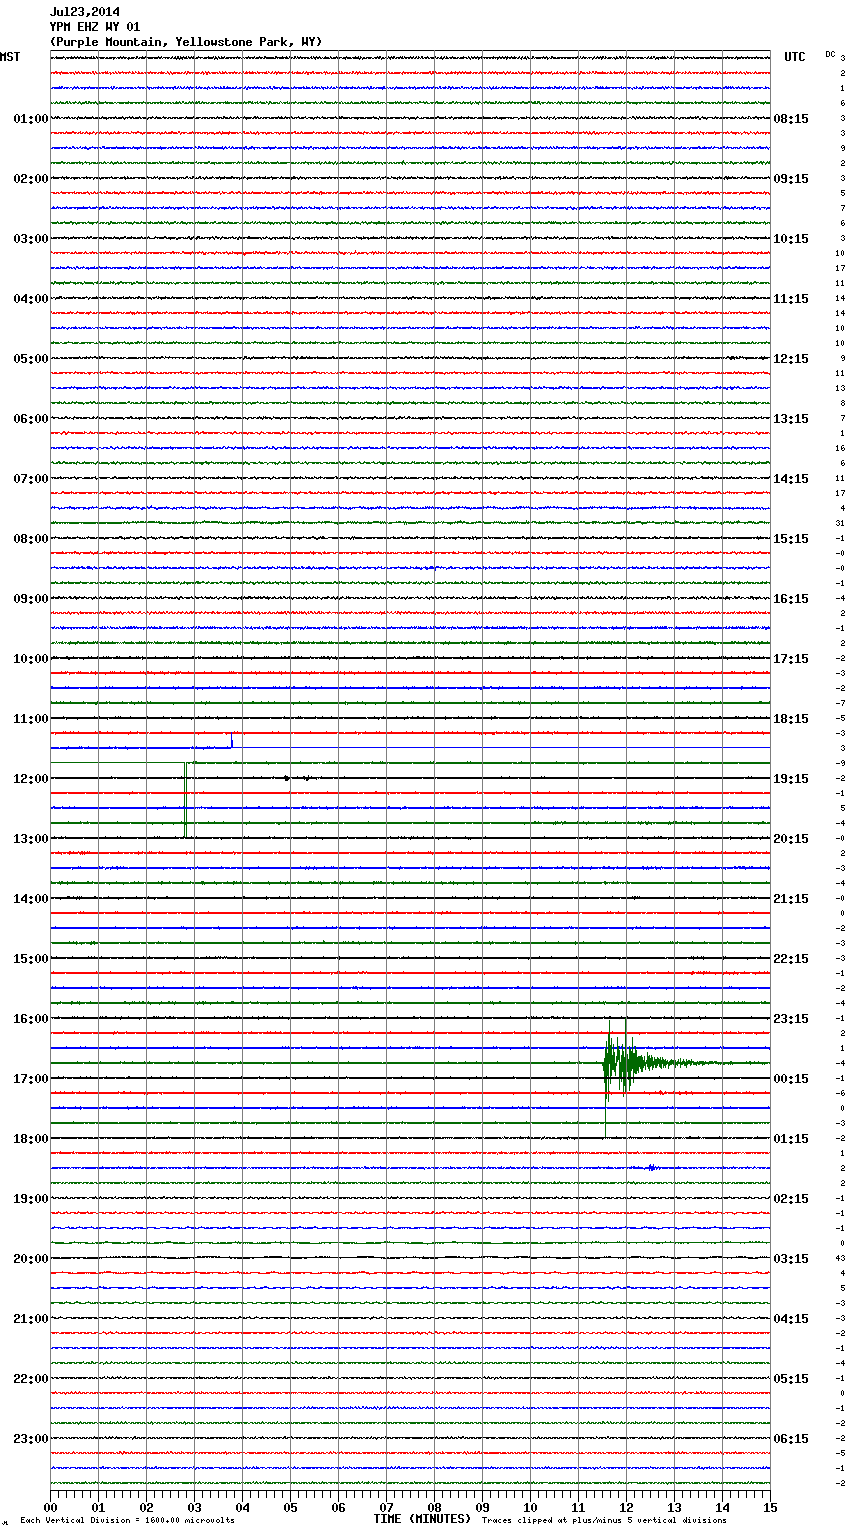
Task: Click the DC column header
Action: 830,54
